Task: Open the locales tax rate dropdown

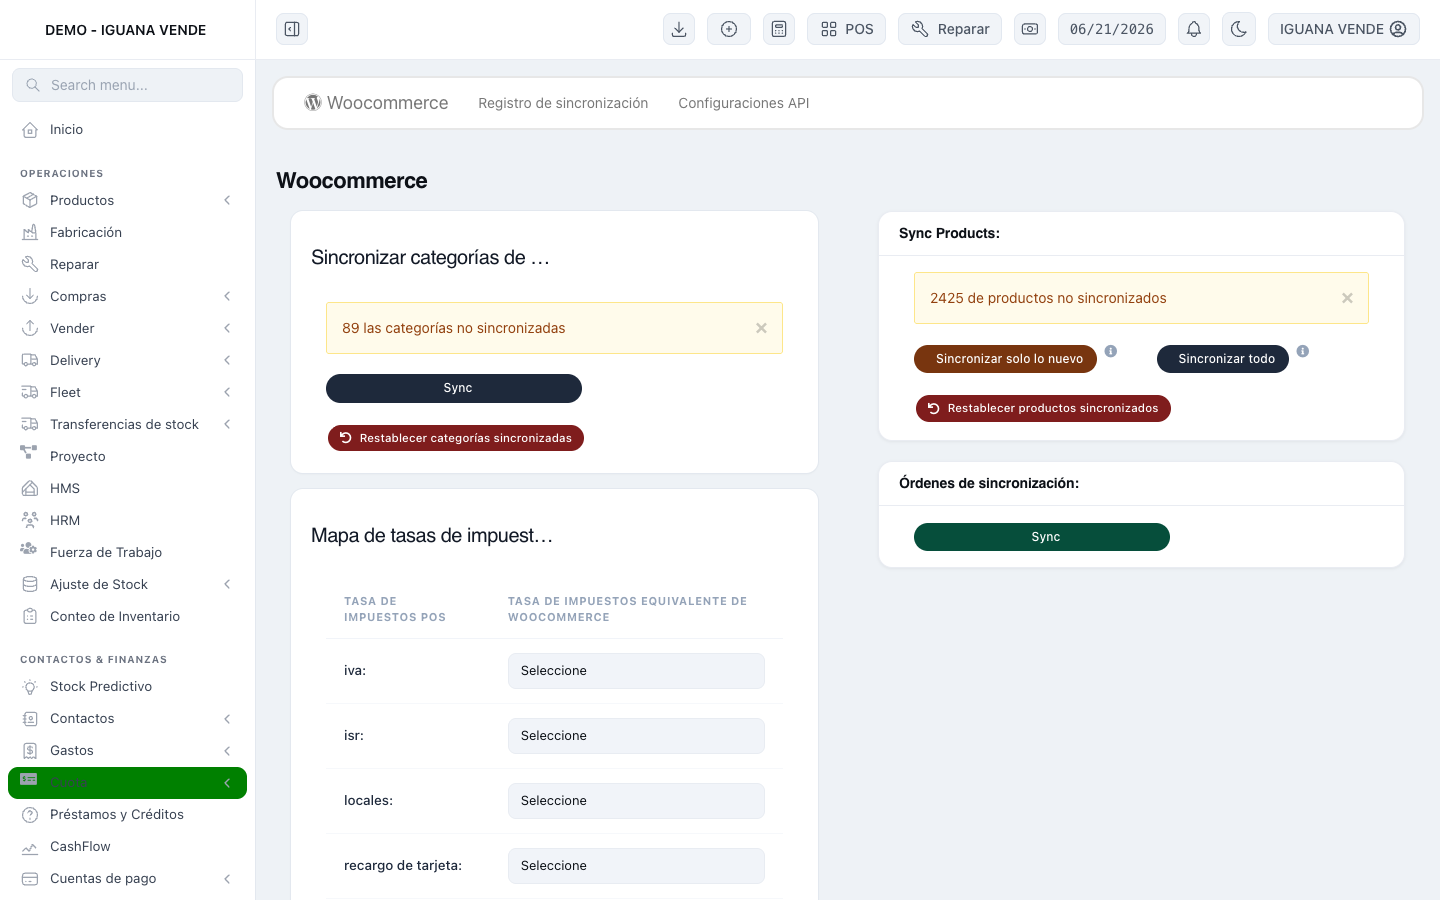Action: [x=636, y=801]
